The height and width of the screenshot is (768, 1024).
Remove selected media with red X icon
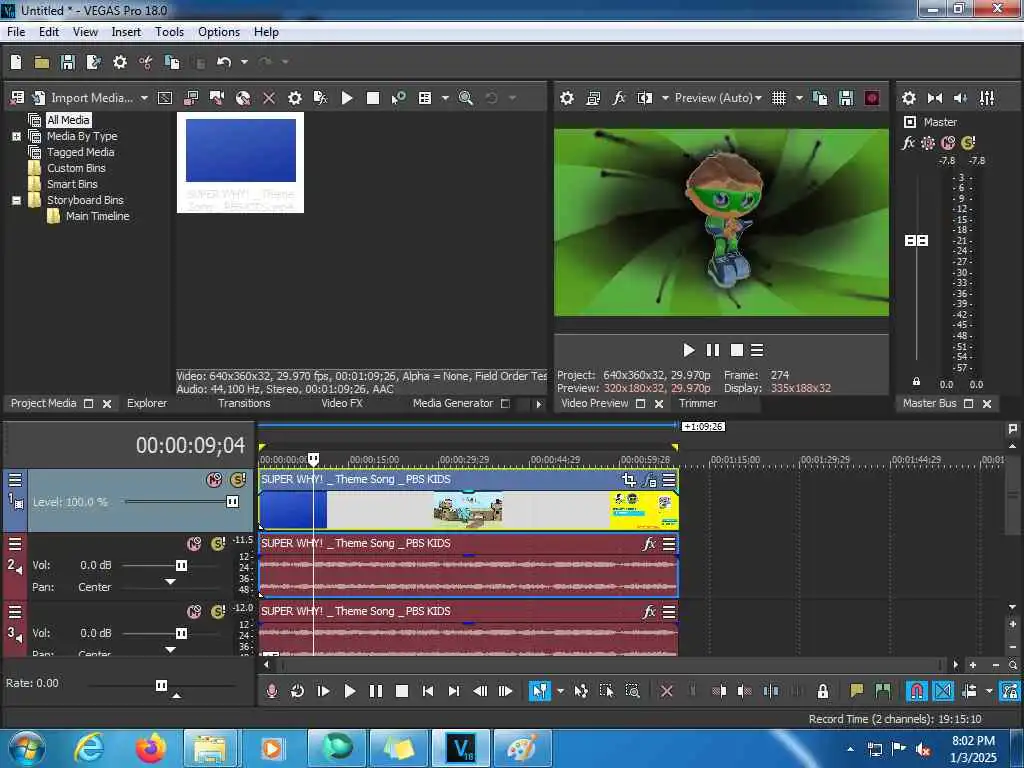tap(268, 98)
